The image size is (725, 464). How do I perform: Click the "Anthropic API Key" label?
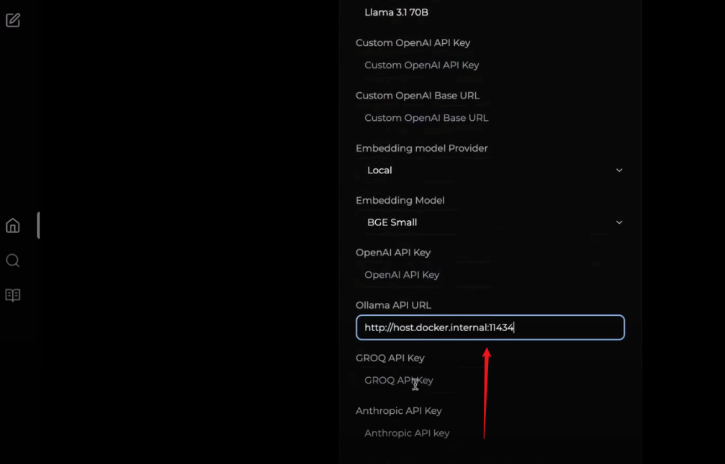point(399,411)
